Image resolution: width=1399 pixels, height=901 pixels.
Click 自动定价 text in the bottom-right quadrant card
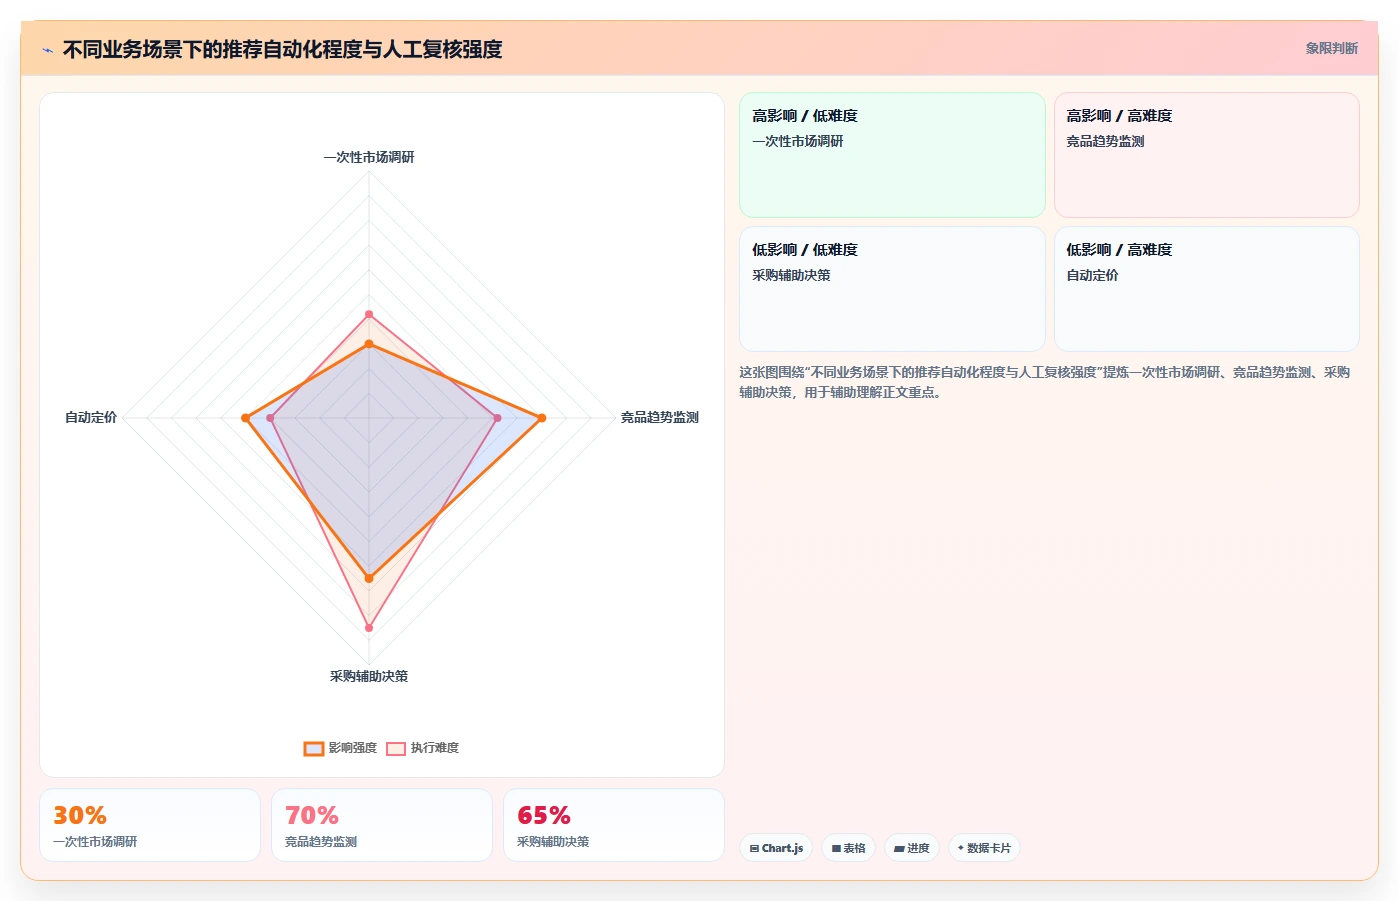tap(1092, 275)
